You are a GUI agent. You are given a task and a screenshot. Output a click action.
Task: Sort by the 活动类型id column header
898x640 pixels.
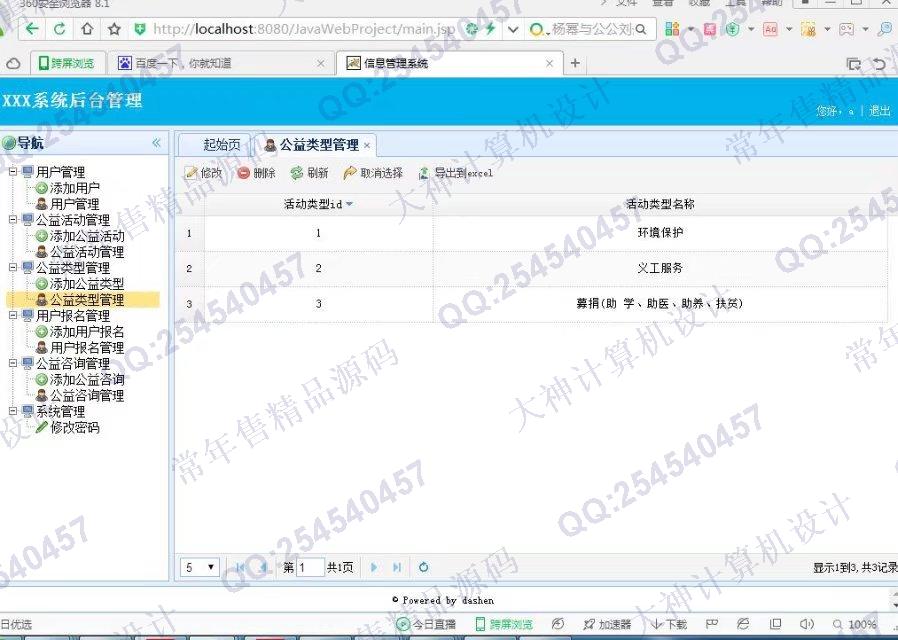318,204
